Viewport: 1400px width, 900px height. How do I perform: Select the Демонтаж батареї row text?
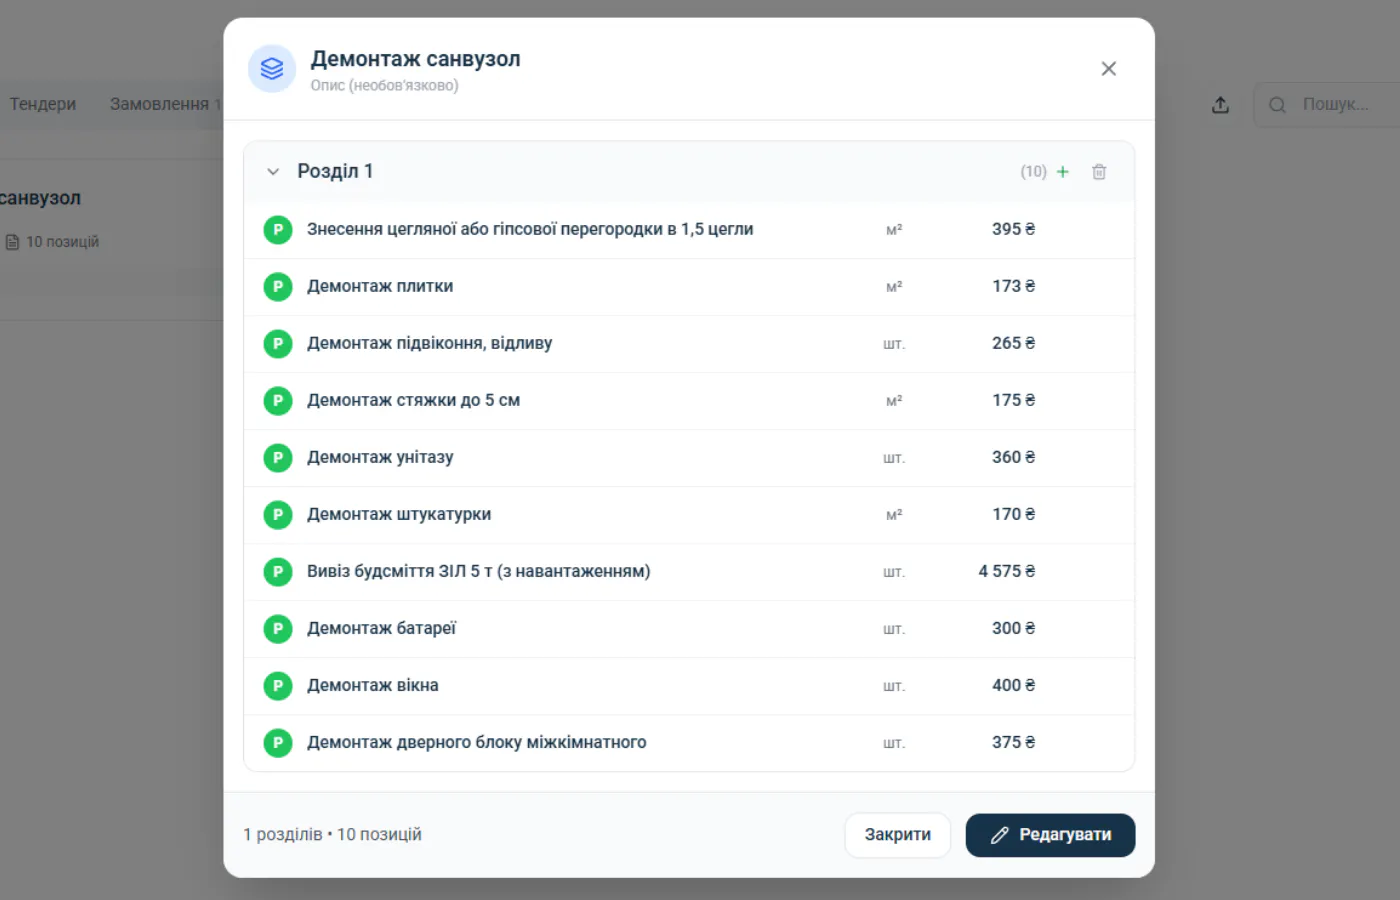(381, 629)
